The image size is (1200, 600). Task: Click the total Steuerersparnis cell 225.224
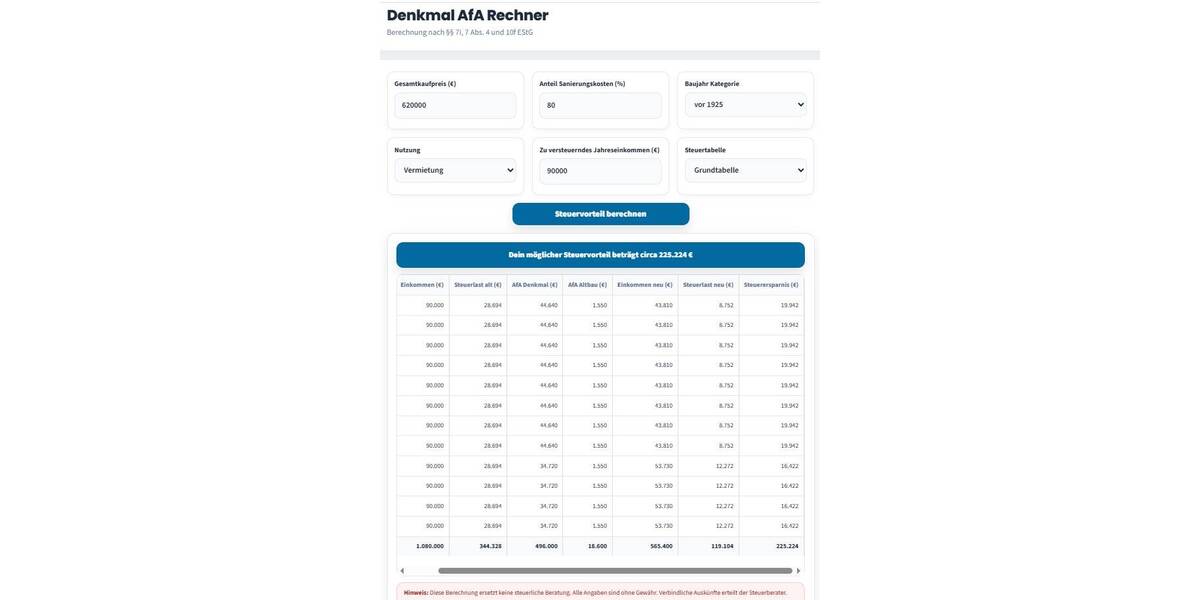pyautogui.click(x=787, y=546)
